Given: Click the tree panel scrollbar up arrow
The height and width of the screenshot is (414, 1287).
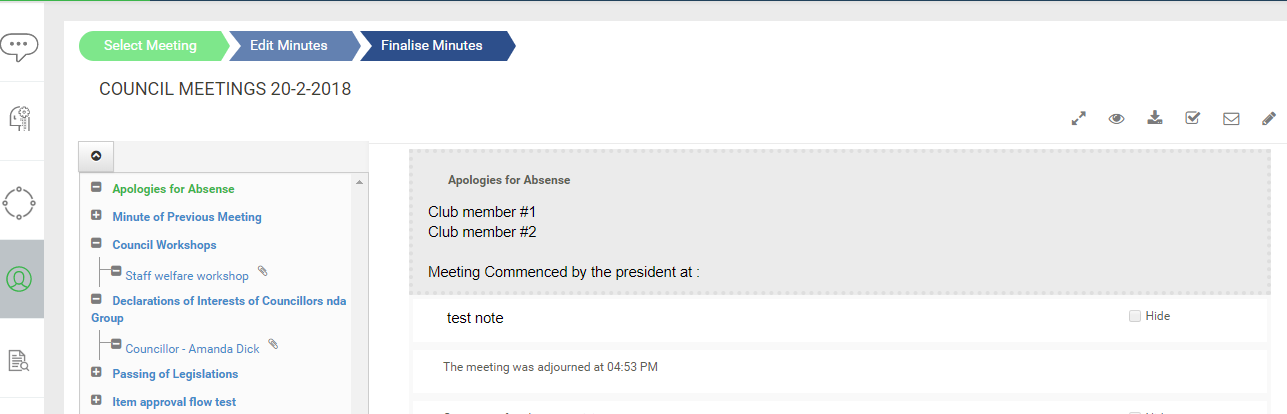Looking at the screenshot, I should click(359, 182).
